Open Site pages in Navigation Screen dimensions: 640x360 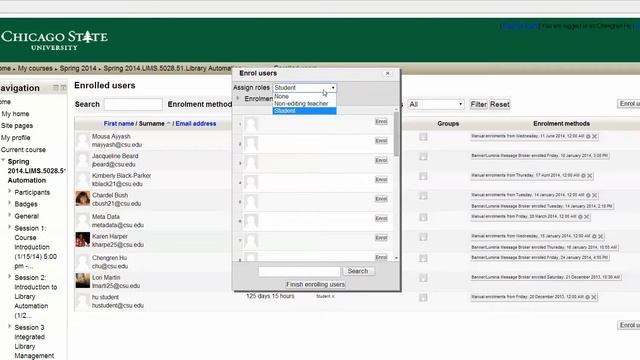pos(17,126)
